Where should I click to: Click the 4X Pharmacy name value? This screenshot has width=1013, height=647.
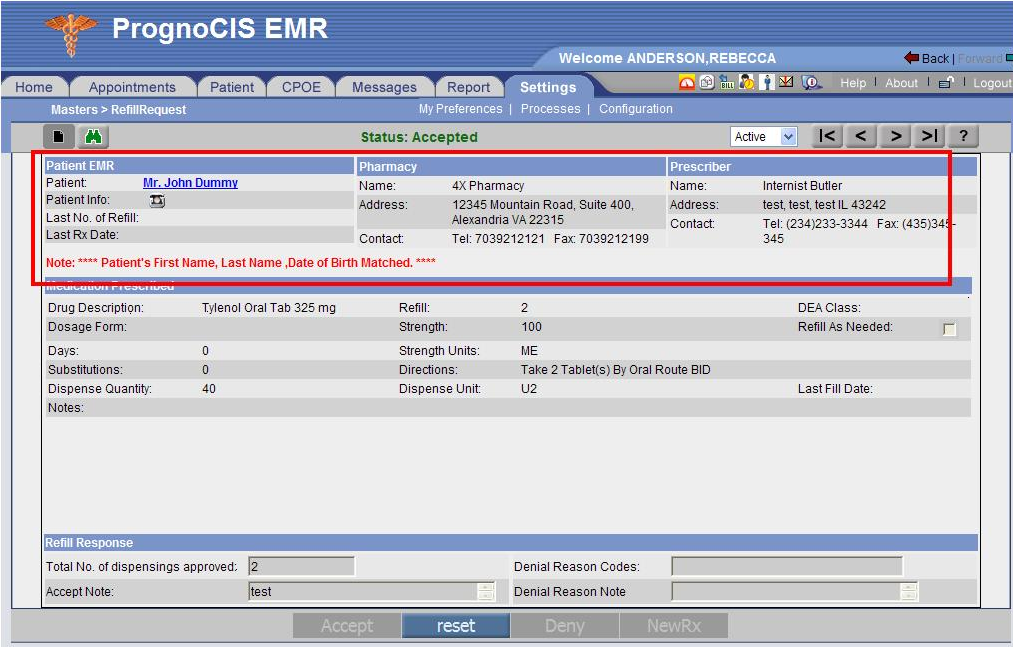tap(488, 186)
